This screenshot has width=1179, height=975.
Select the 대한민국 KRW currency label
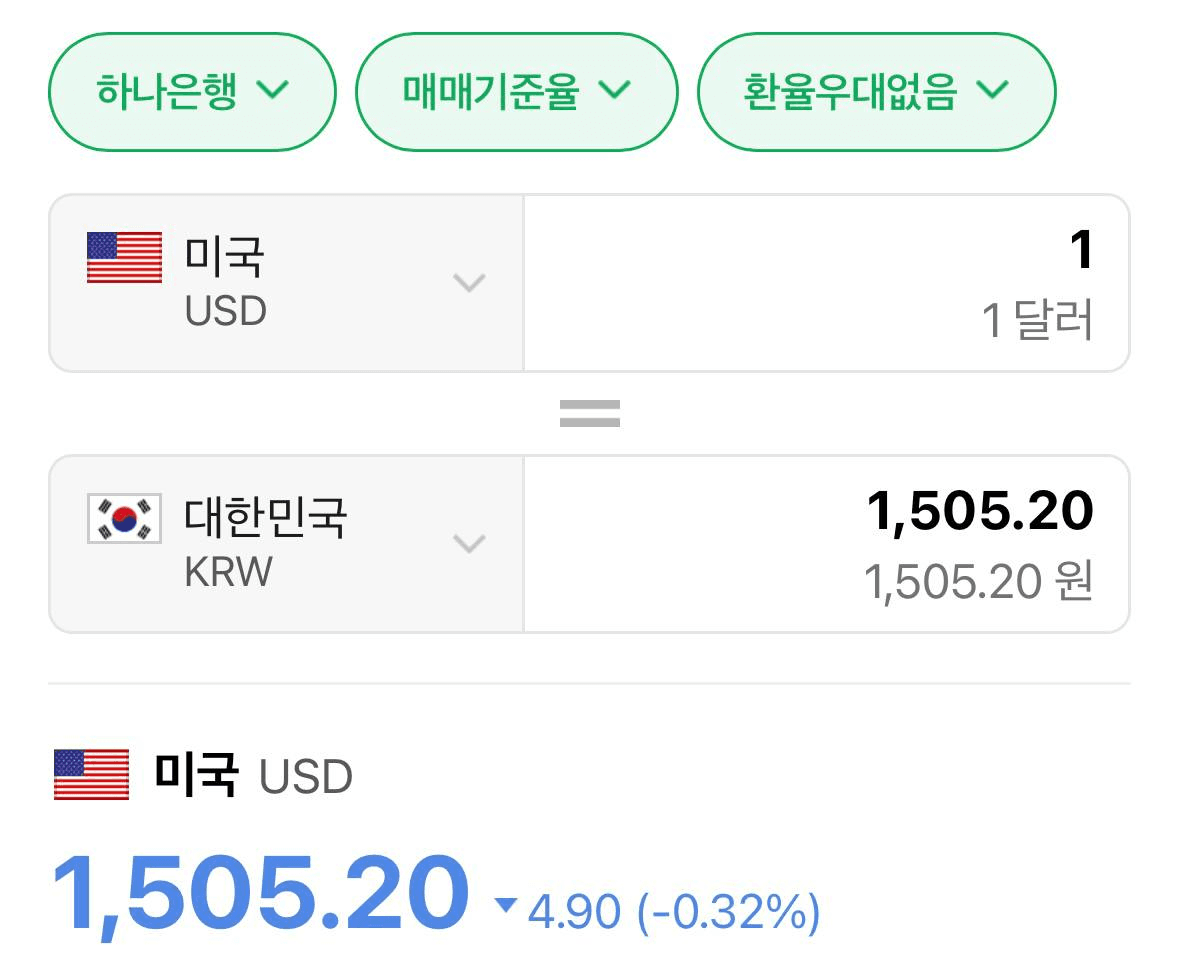coord(265,543)
